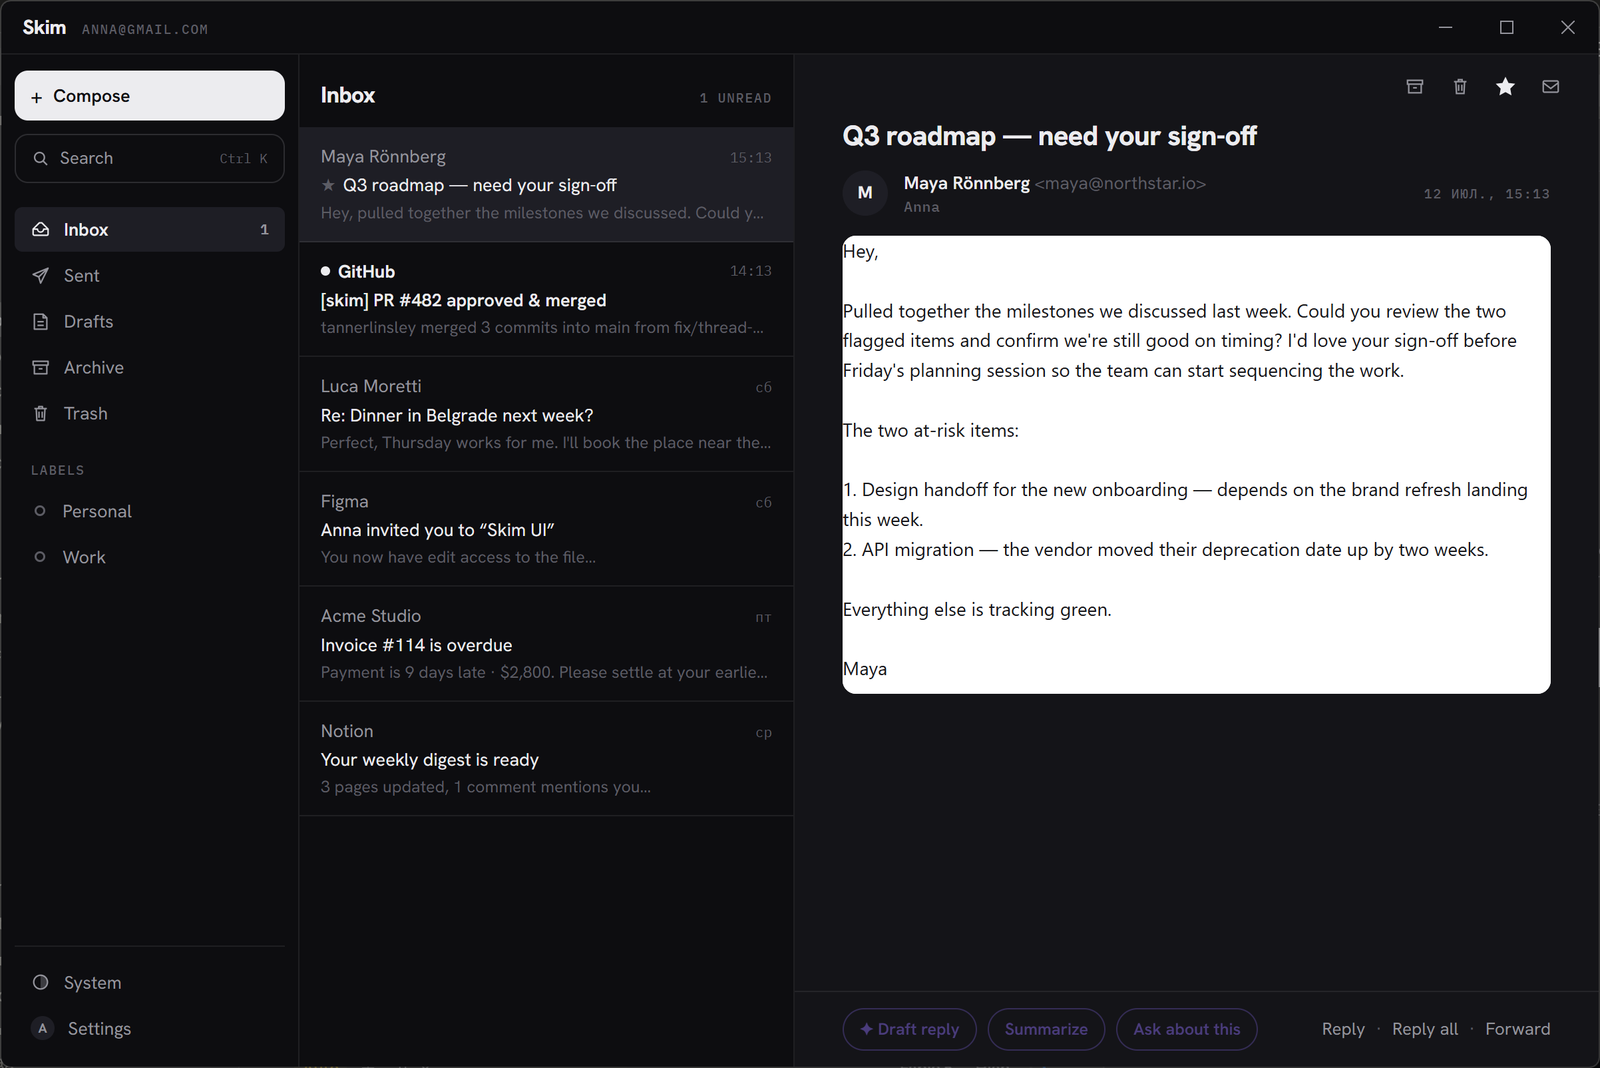The height and width of the screenshot is (1068, 1600).
Task: Click the email subject heading Q3 roadmap
Action: [x=1049, y=136]
